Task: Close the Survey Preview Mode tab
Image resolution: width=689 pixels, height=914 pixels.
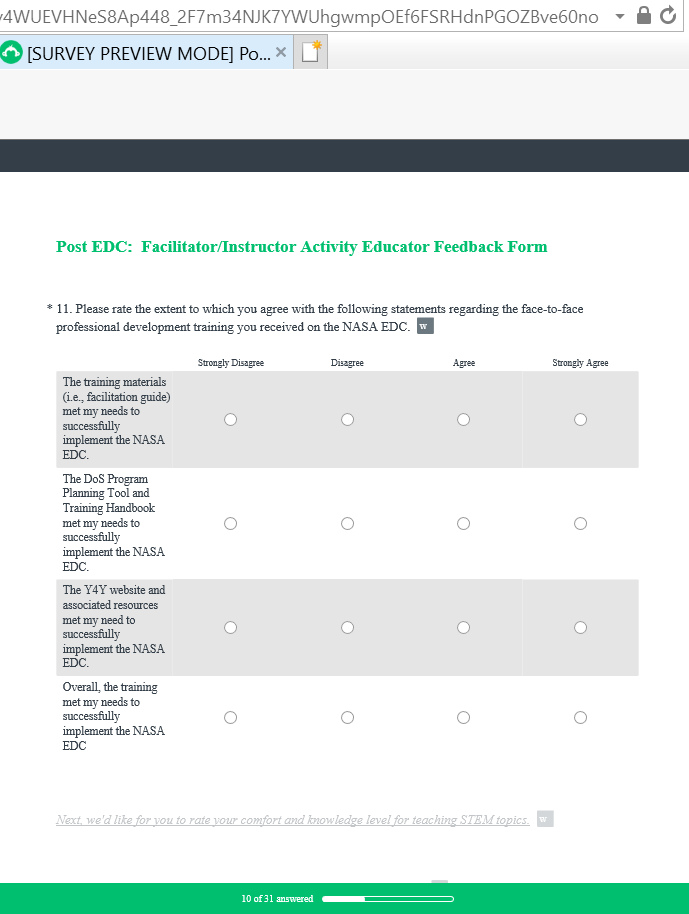Action: point(281,52)
